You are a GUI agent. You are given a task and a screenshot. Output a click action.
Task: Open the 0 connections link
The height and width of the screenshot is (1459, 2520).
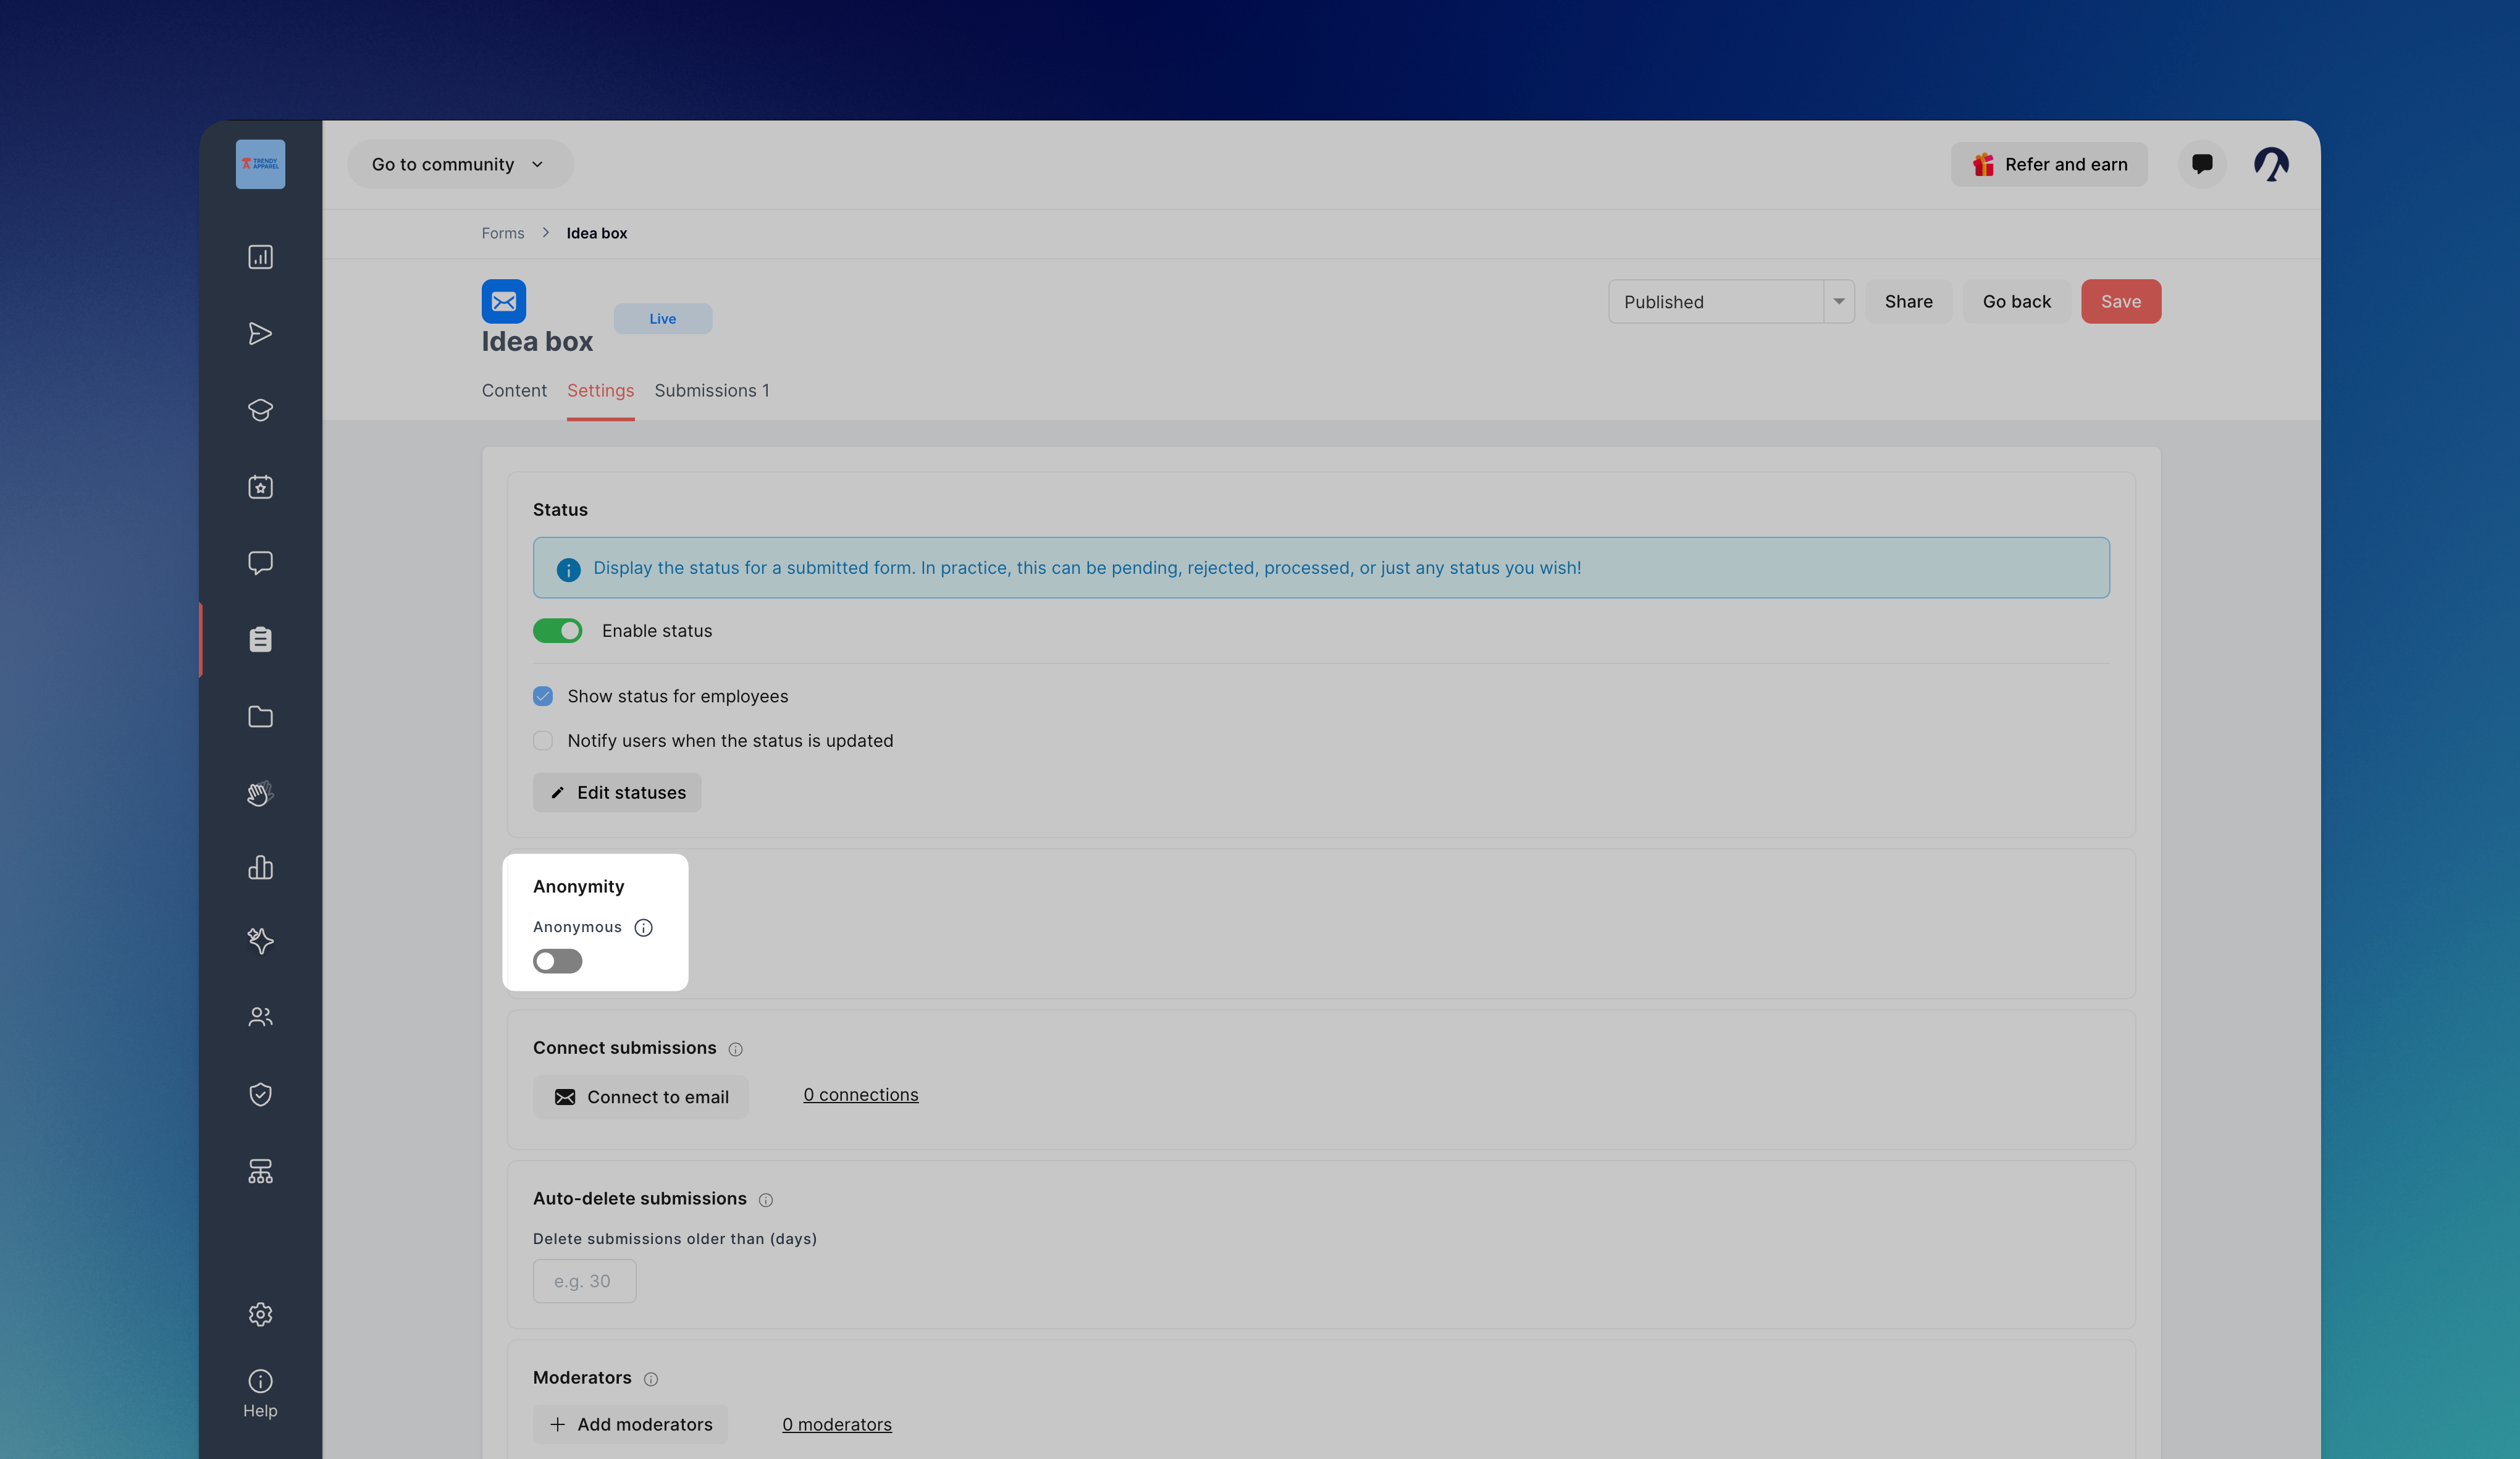pos(861,1095)
